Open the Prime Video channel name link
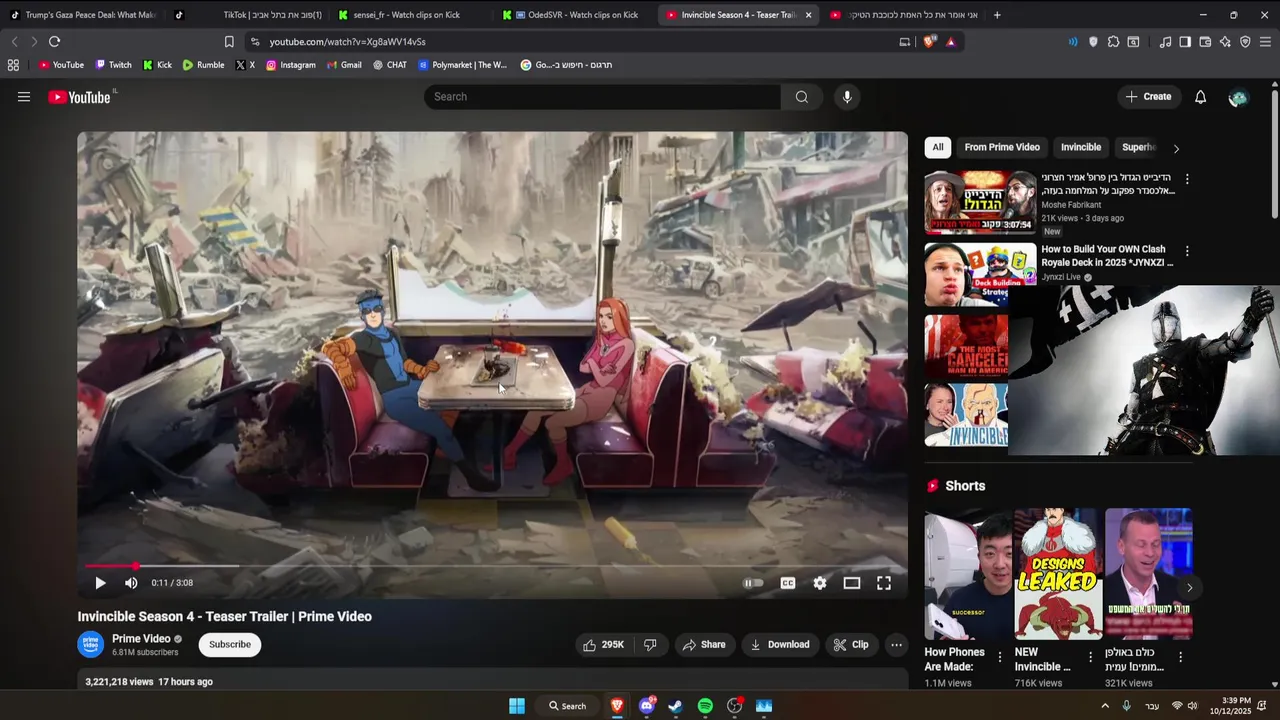 [141, 639]
